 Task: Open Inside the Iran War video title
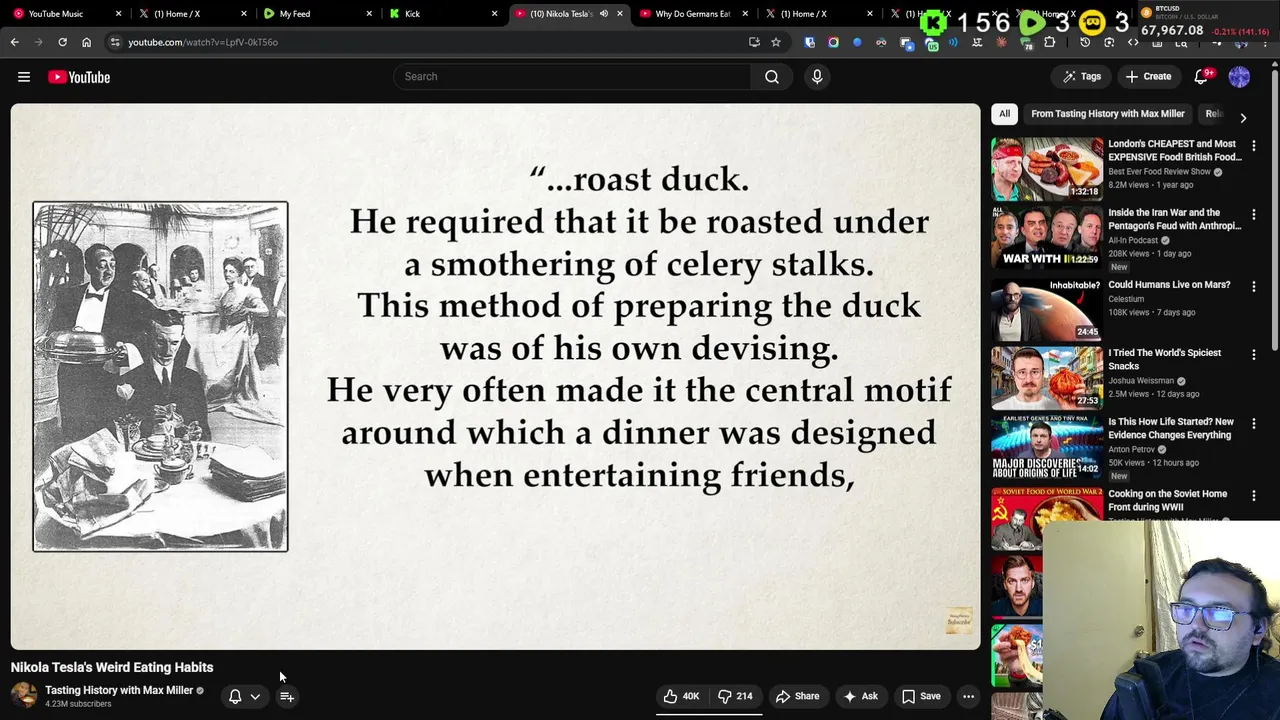pyautogui.click(x=1174, y=219)
